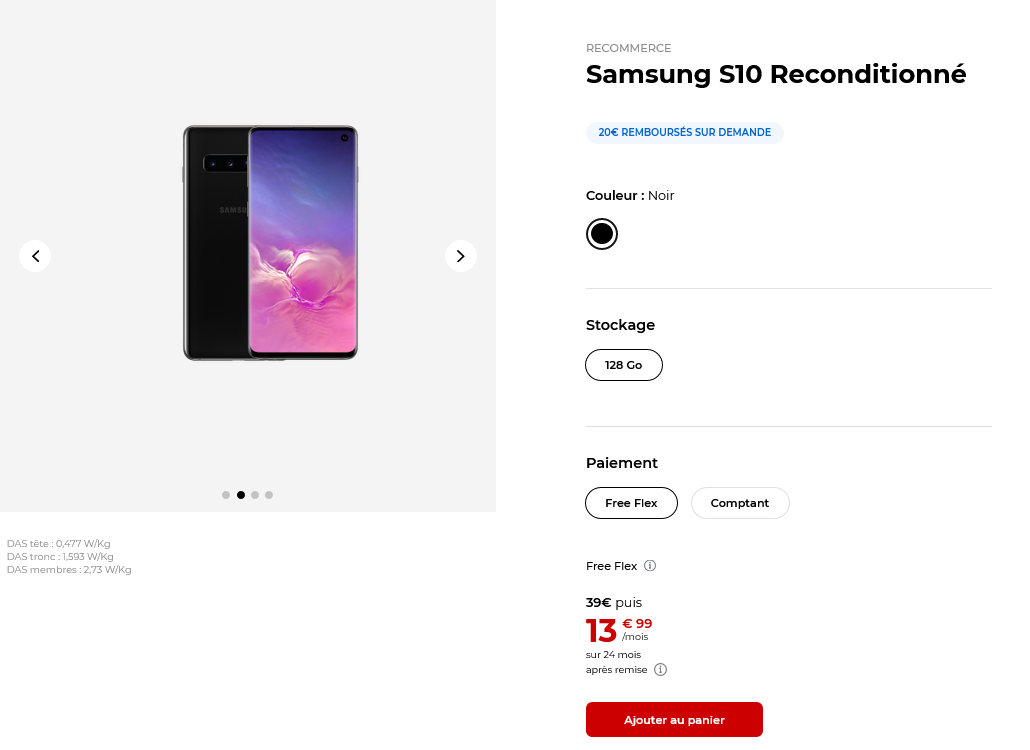The width and height of the screenshot is (1030, 750).
Task: Click the Samsung S10 phone image
Action: click(270, 242)
